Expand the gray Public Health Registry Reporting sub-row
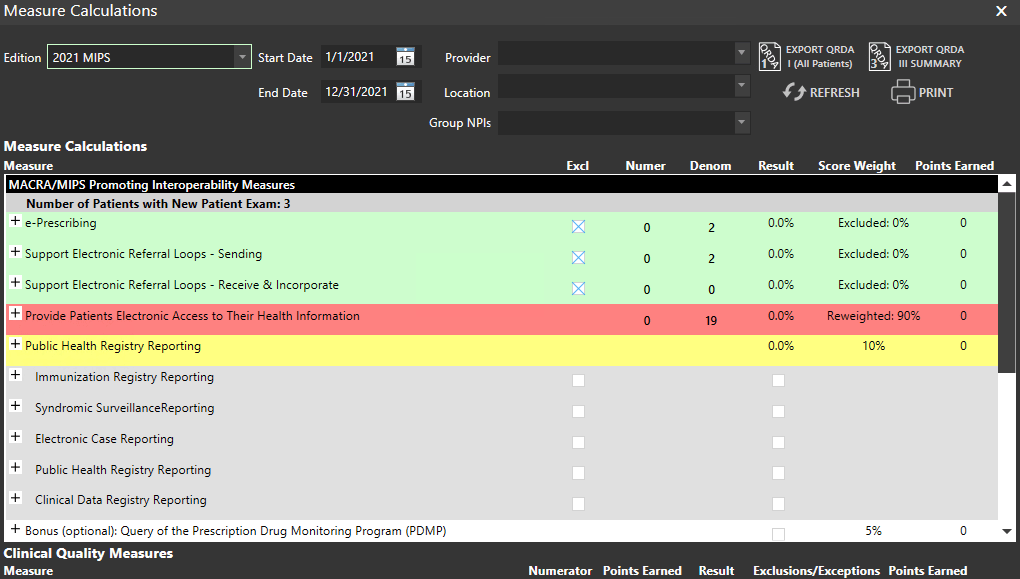Viewport: 1020px width, 579px height. [16, 467]
